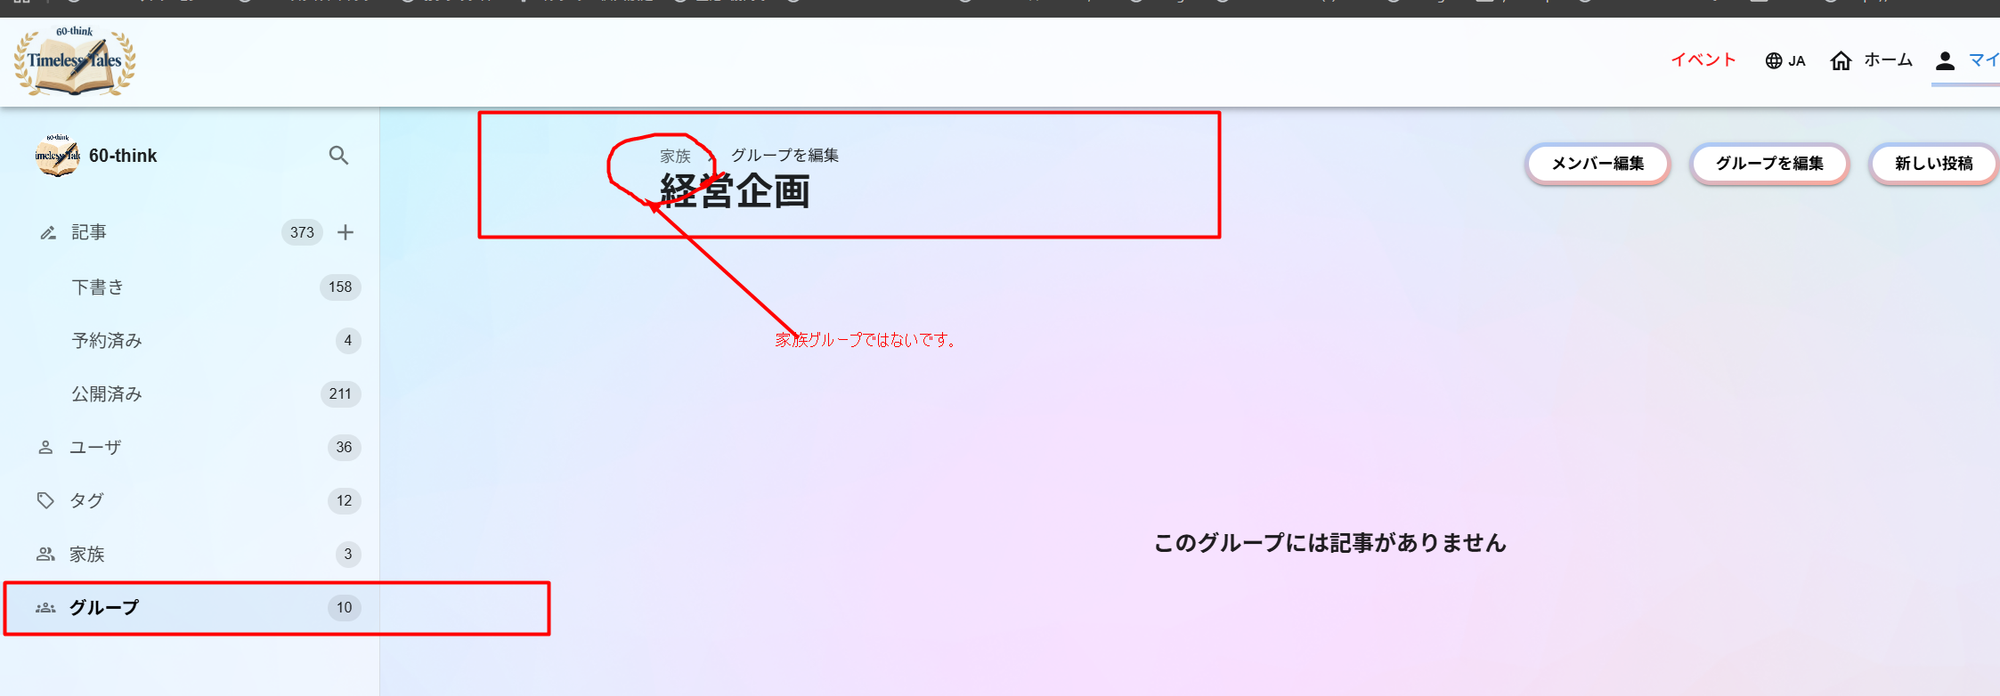Open the 家族 sidebar item
The width and height of the screenshot is (2000, 696).
87,555
